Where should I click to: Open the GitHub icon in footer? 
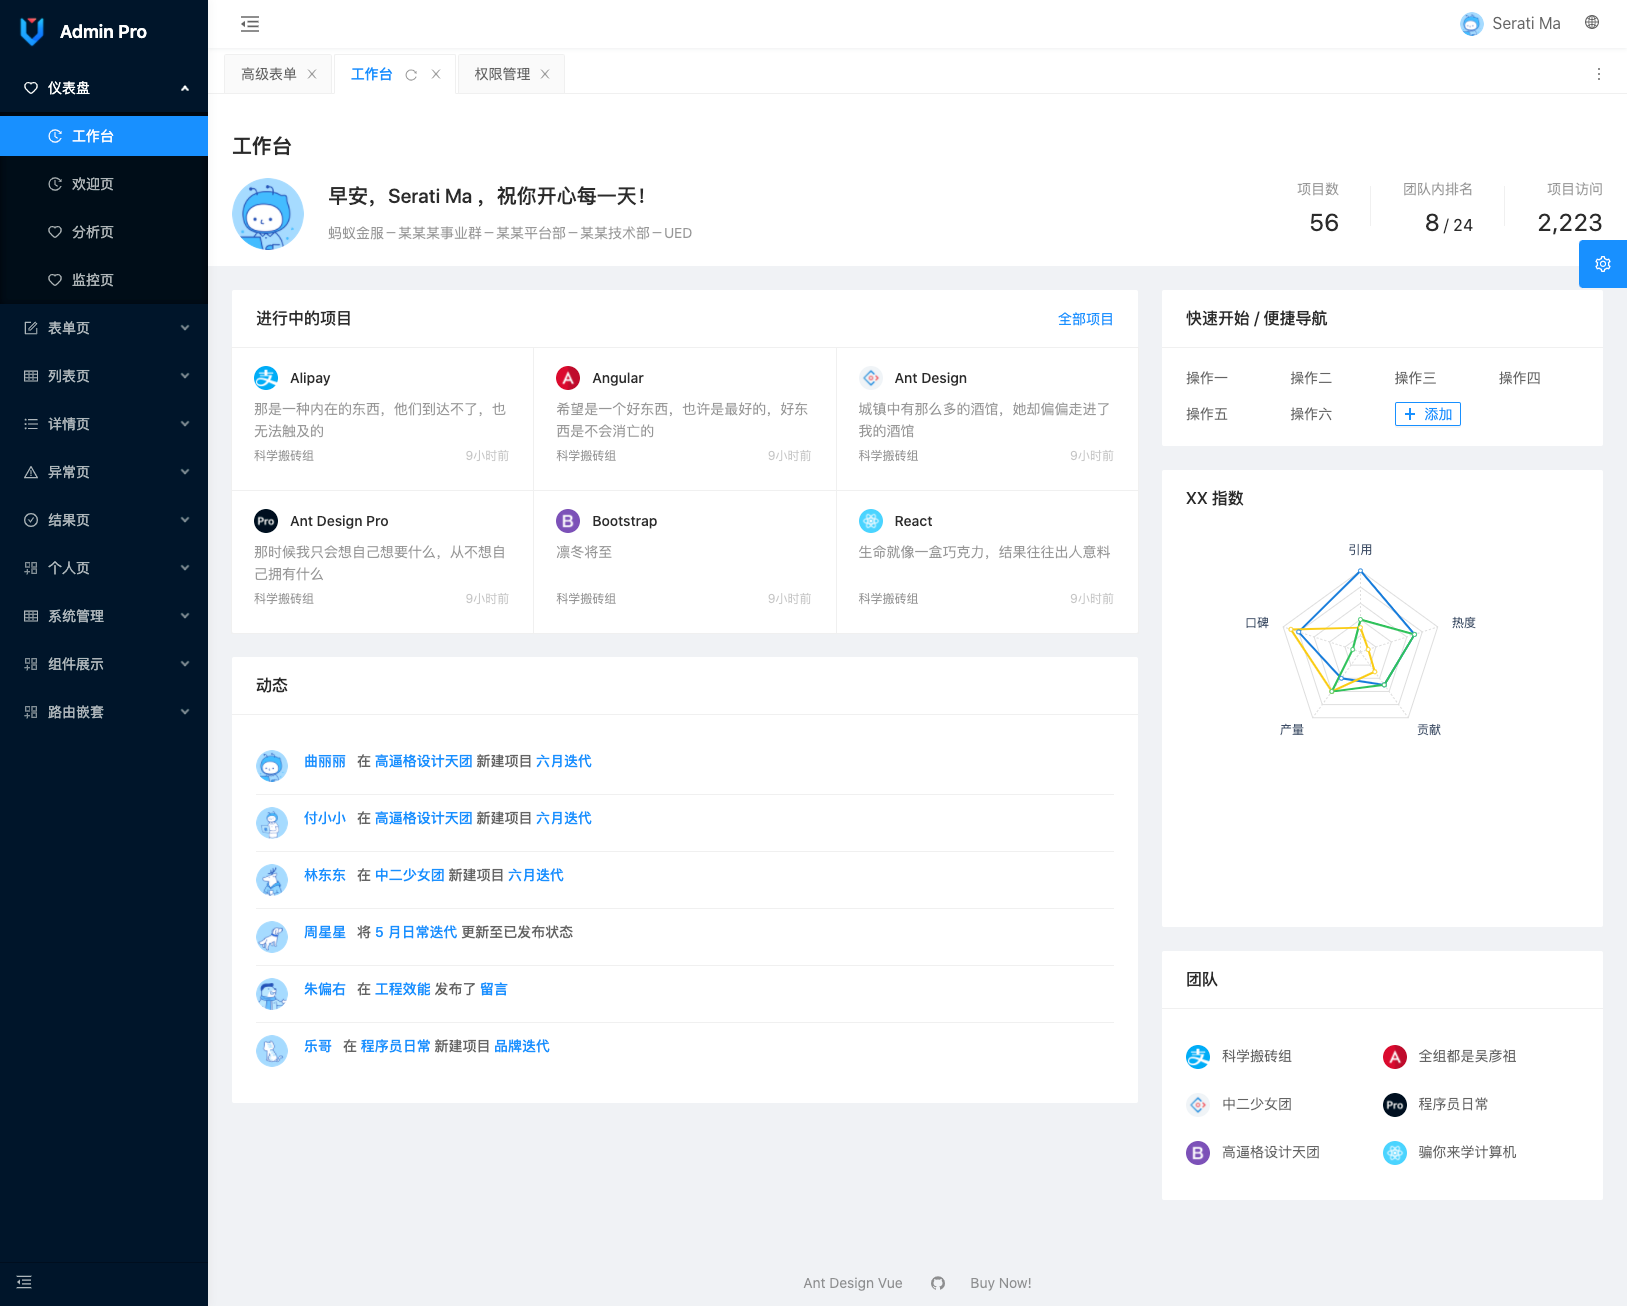[x=937, y=1283]
